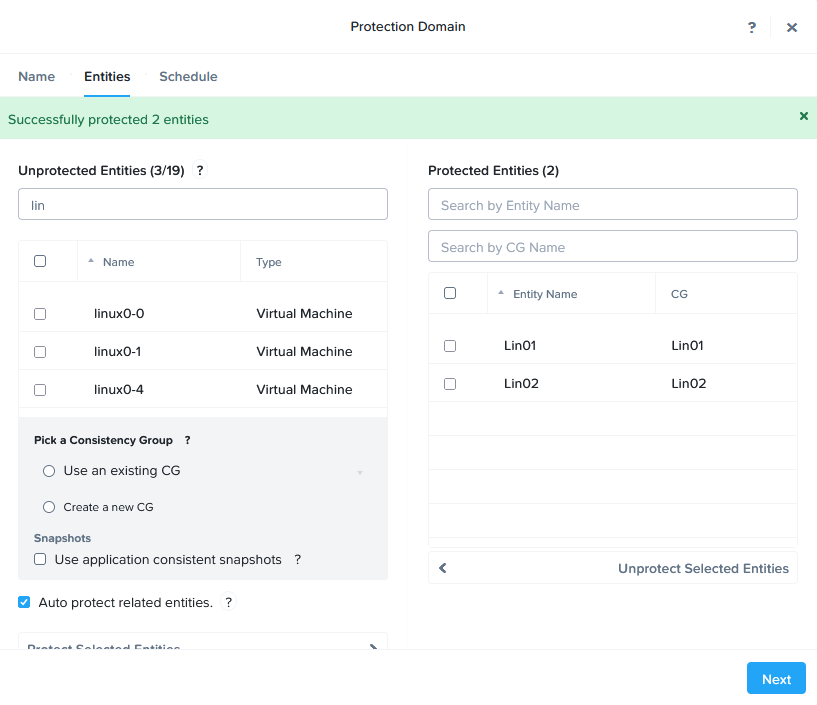The image size is (817, 705).
Task: Choose Use an existing CG option
Action: pos(49,471)
